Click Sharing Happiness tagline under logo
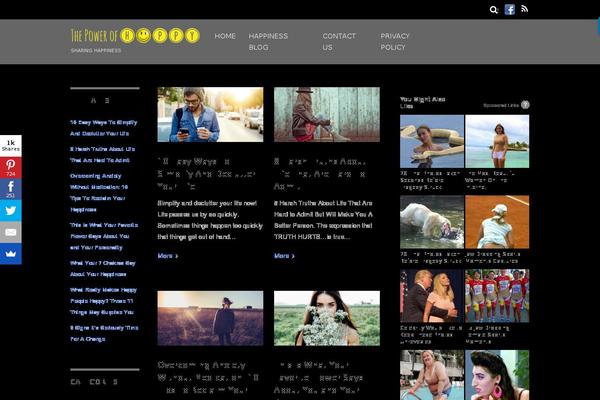The height and width of the screenshot is (400, 600). [96, 51]
